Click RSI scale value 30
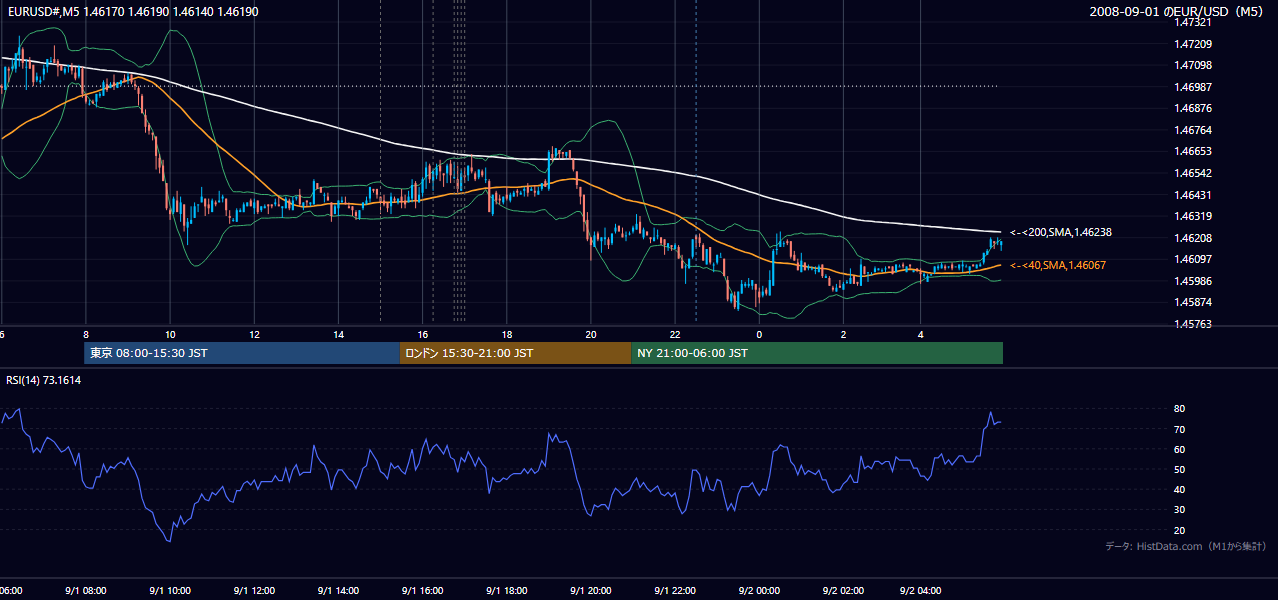Image resolution: width=1278 pixels, height=600 pixels. coord(1180,510)
